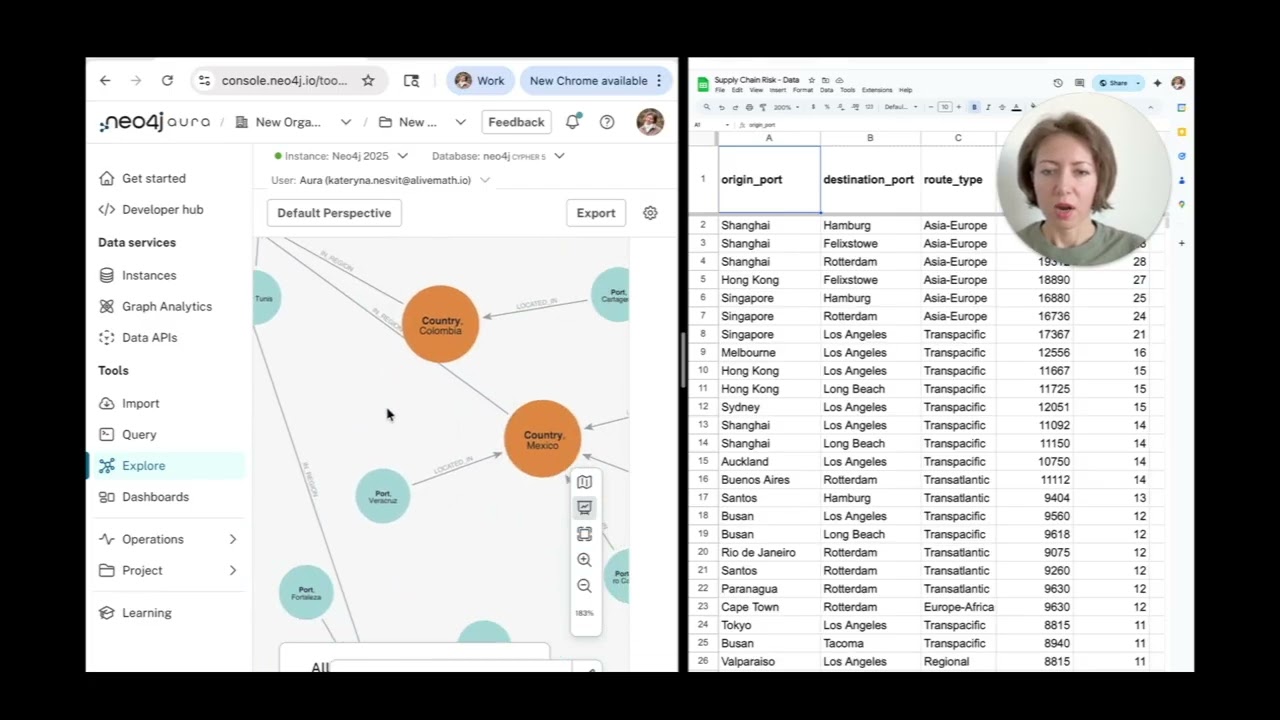The image size is (1280, 720).
Task: Search the menus in Sheets toolbar
Action: click(x=707, y=107)
